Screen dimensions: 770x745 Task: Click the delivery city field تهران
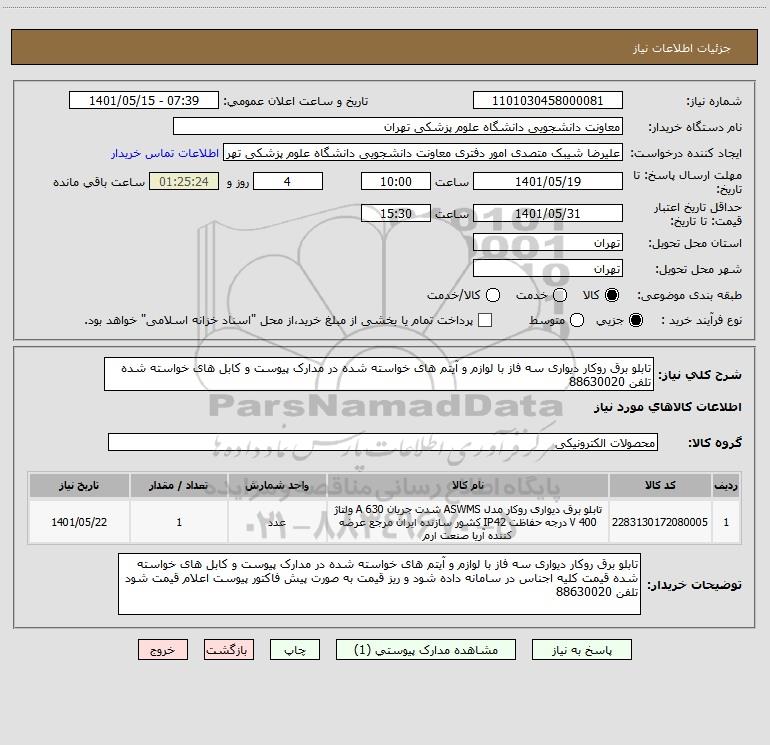pos(548,268)
